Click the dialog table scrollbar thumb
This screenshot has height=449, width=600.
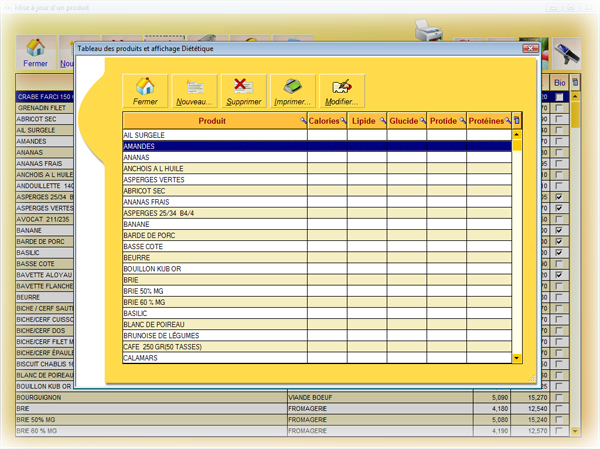(x=517, y=145)
